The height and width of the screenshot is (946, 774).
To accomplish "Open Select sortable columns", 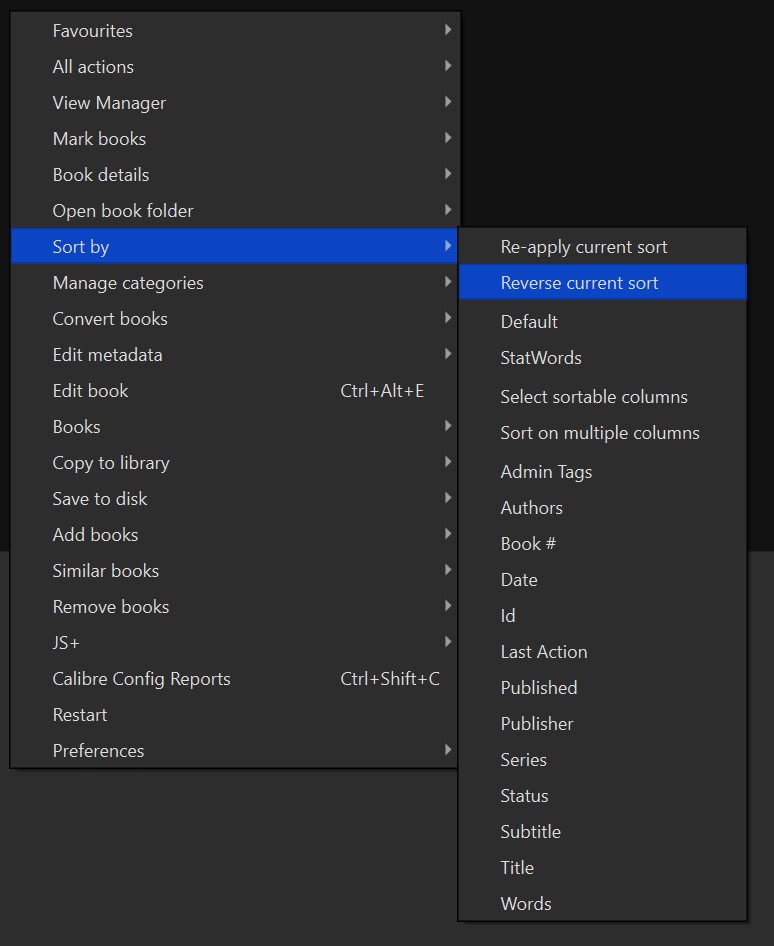I will (594, 397).
